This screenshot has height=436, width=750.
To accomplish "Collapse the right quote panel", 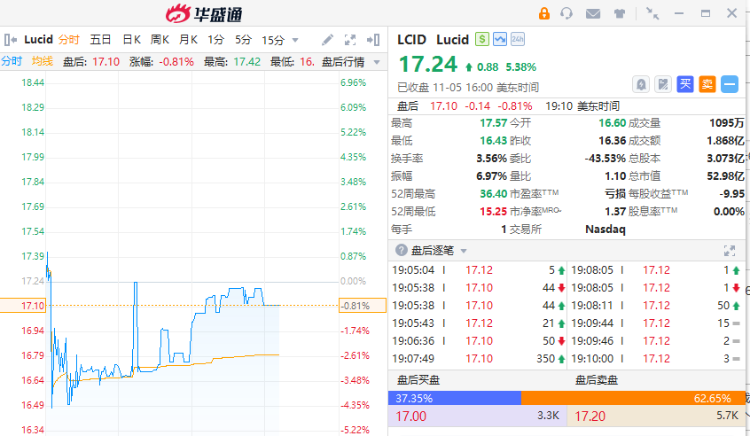I will pos(374,40).
